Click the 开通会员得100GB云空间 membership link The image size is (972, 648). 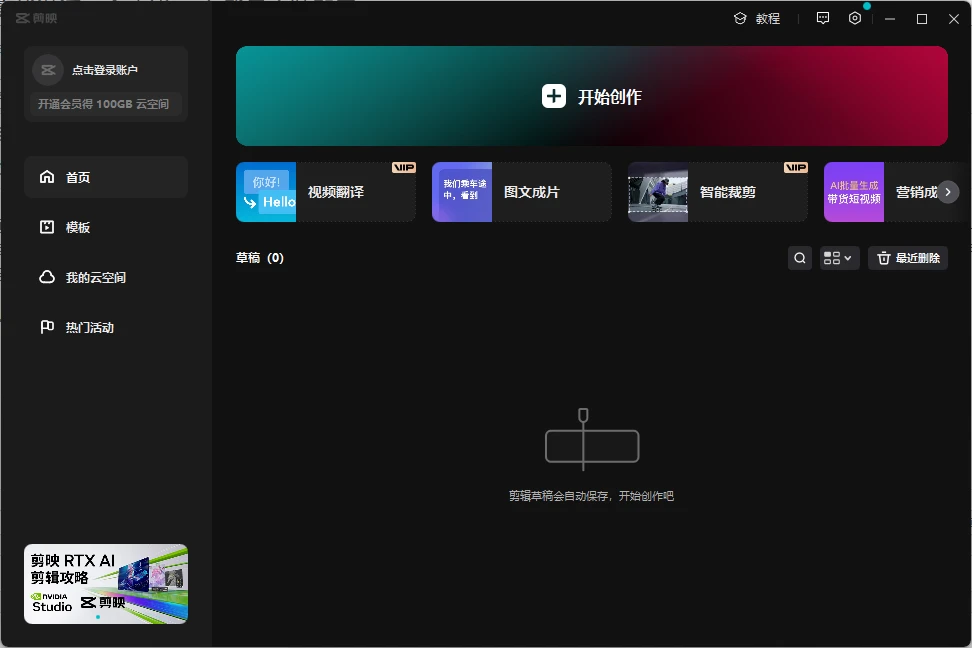(105, 105)
